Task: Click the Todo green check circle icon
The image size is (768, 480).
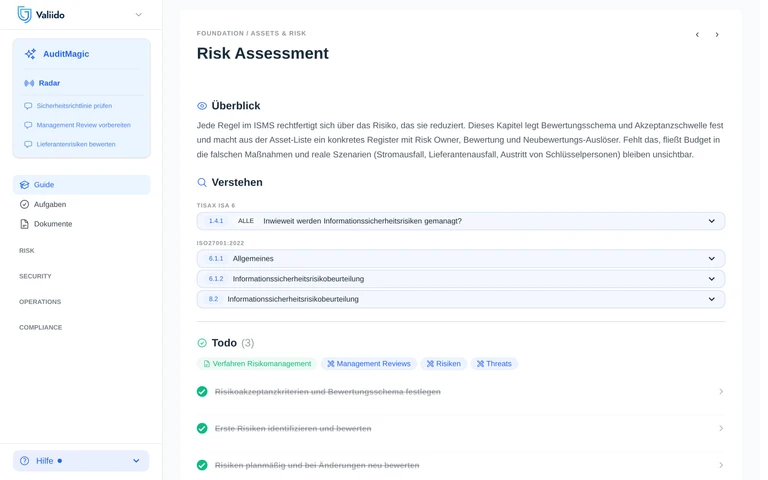Action: [202, 343]
